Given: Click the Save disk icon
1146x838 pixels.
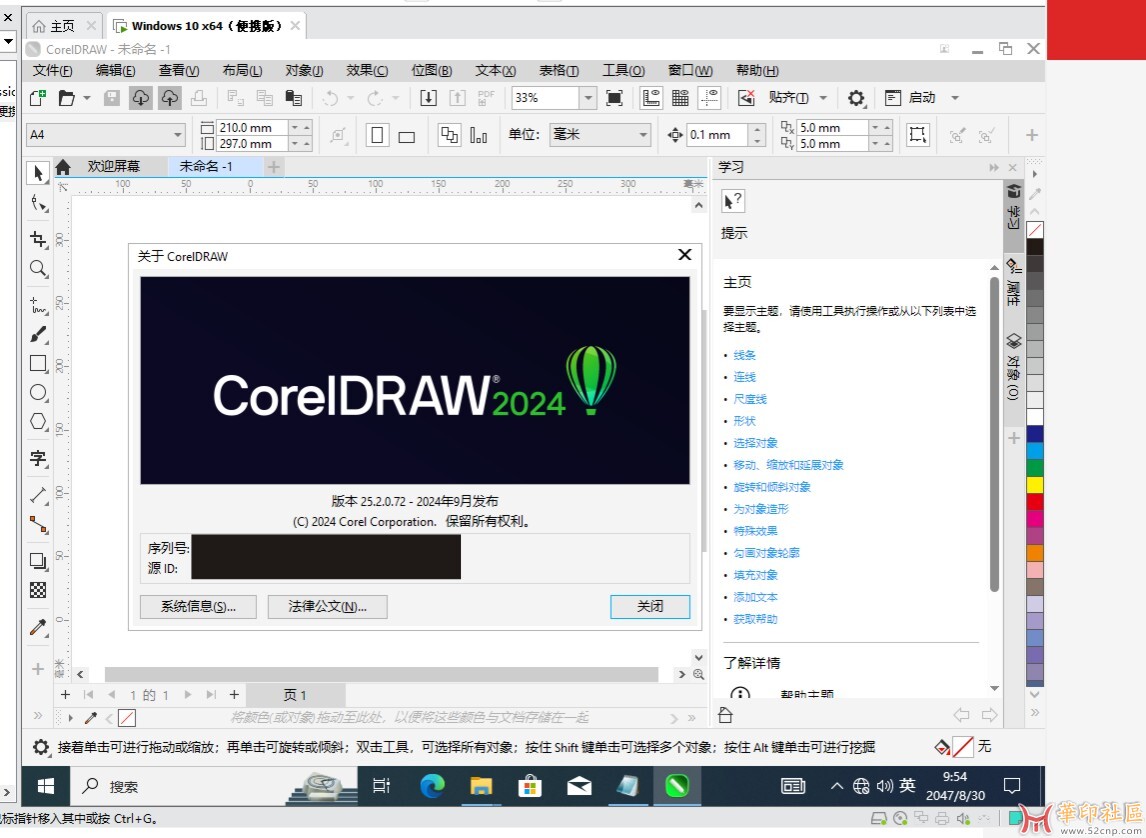Looking at the screenshot, I should tap(111, 98).
